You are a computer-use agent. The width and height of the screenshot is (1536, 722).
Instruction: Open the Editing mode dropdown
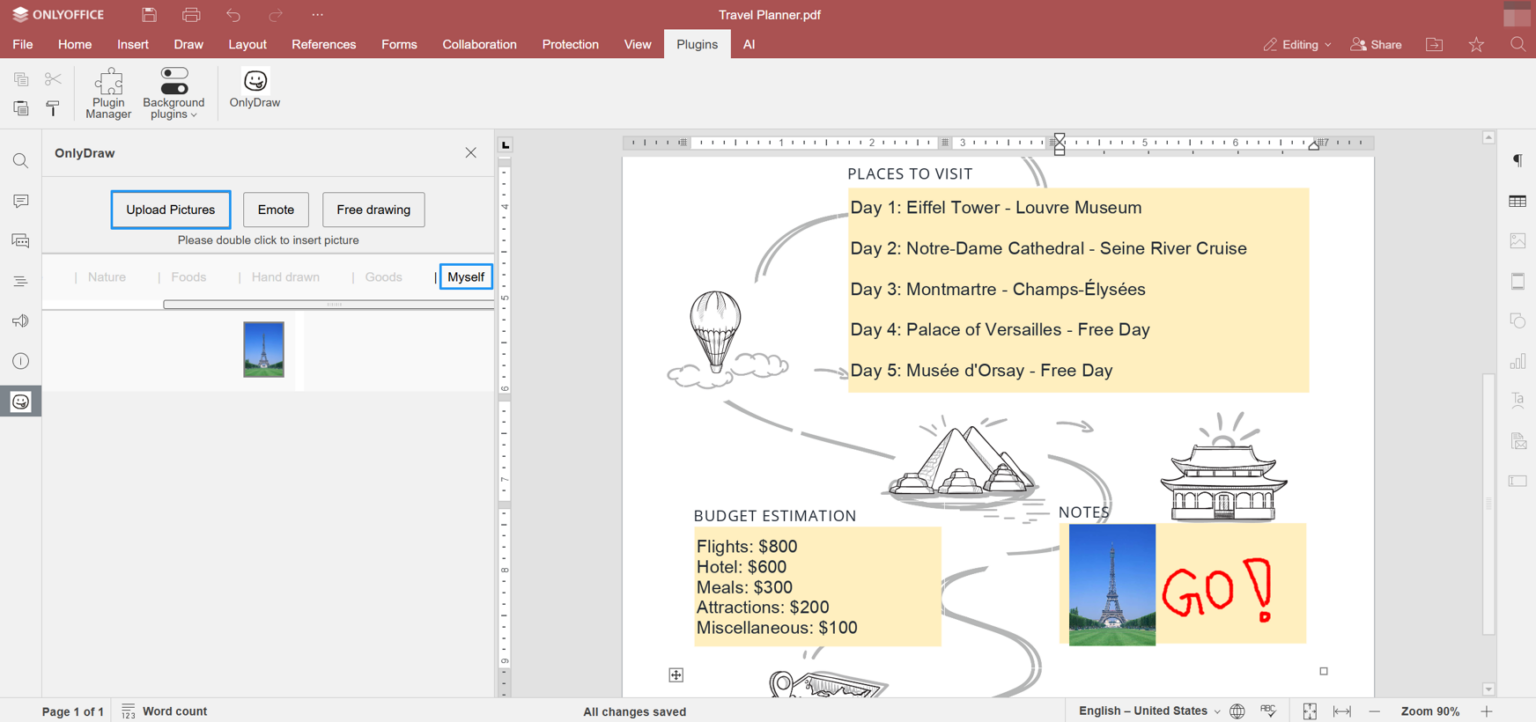(1297, 45)
